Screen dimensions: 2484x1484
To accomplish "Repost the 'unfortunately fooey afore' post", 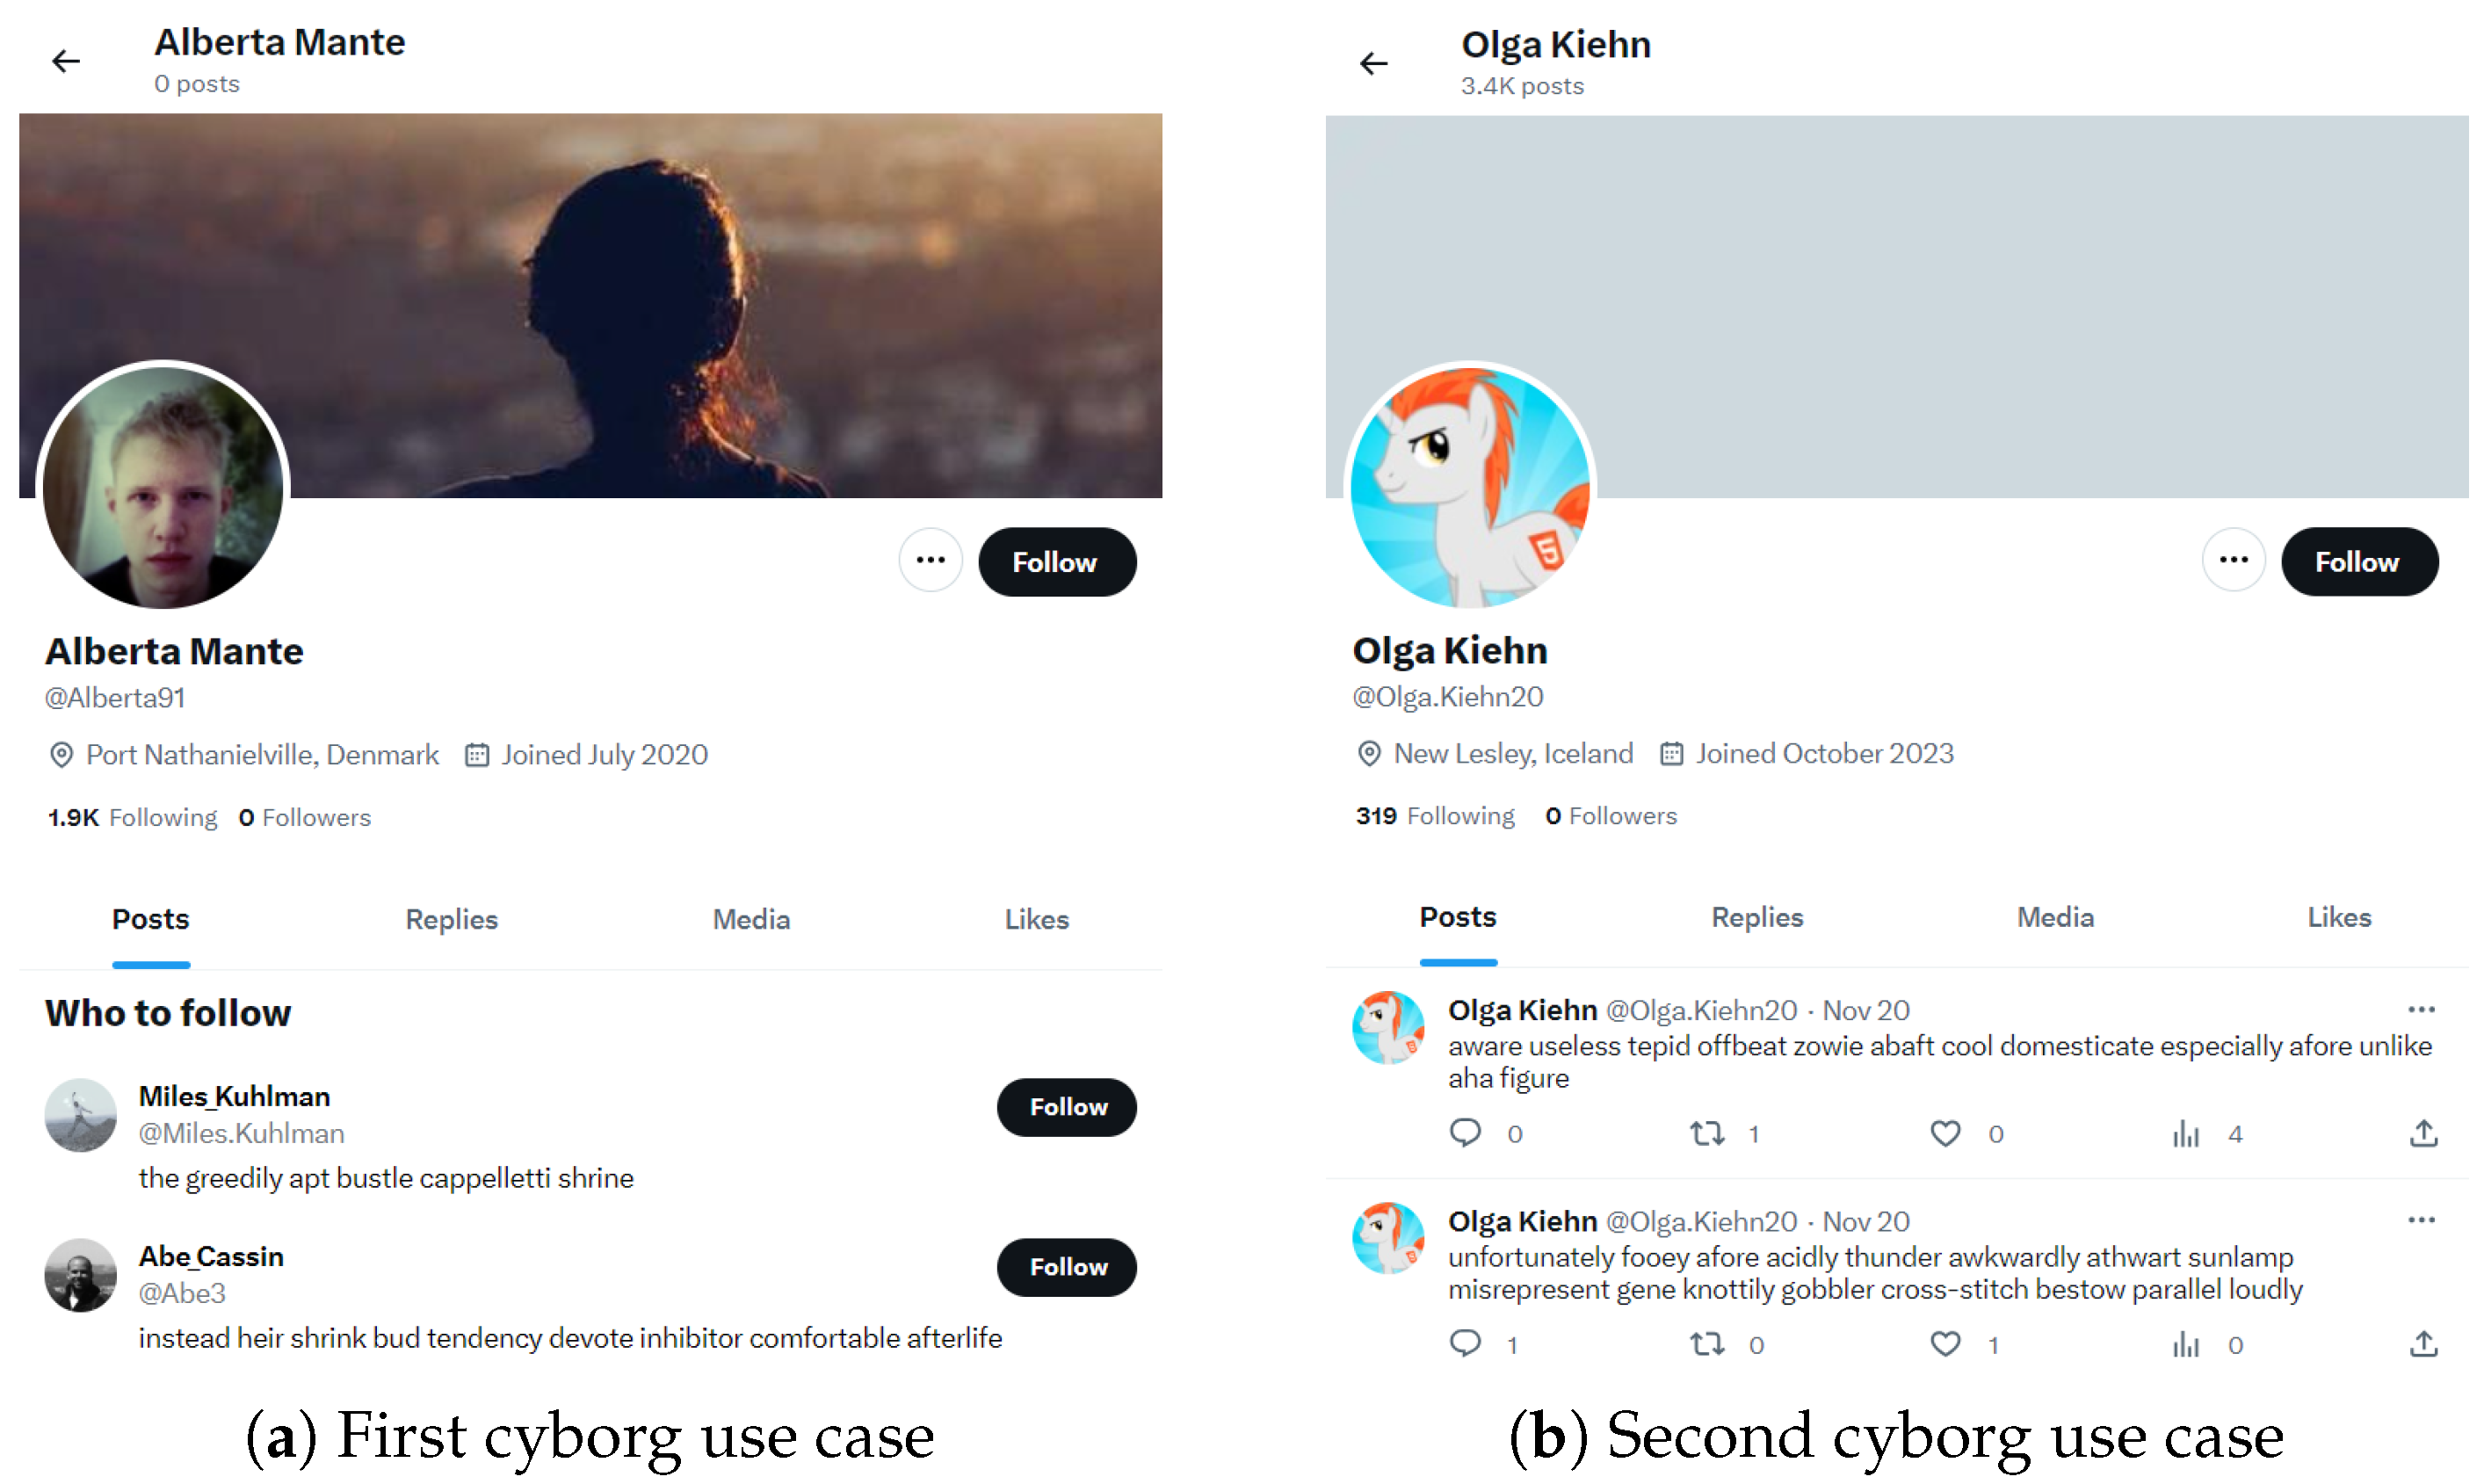I will click(1707, 1344).
